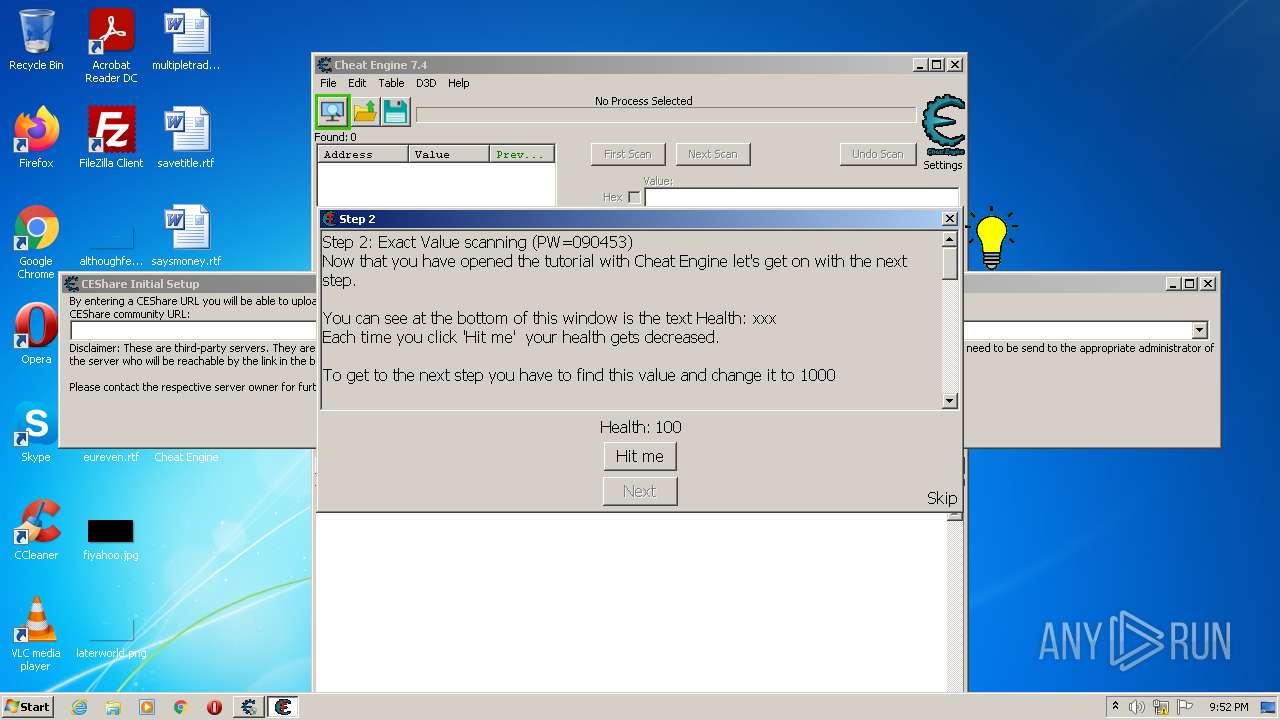Viewport: 1280px width, 720px height.
Task: Open the Edit menu
Action: 357,83
